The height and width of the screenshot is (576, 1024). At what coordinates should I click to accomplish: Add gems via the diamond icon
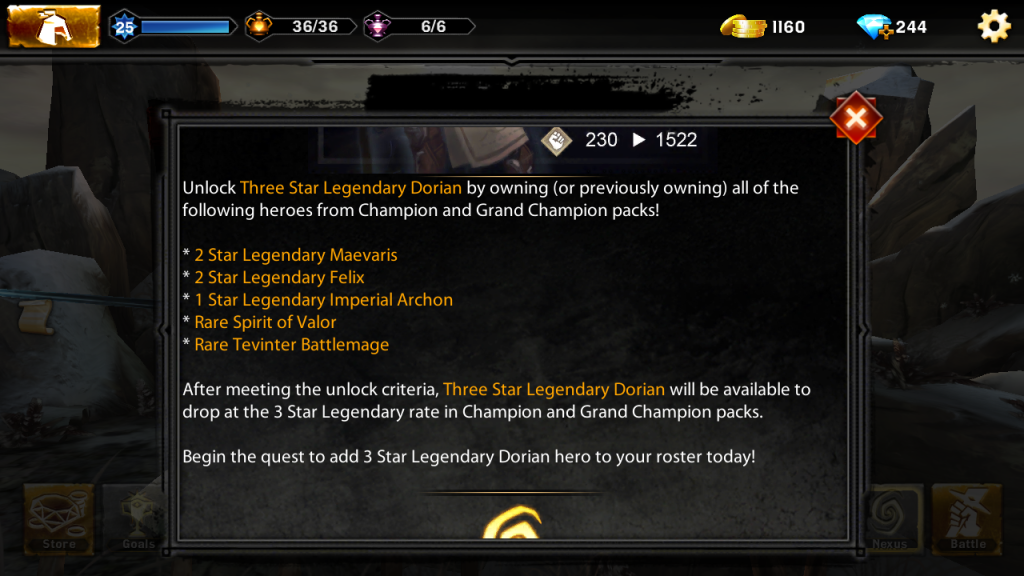(875, 27)
